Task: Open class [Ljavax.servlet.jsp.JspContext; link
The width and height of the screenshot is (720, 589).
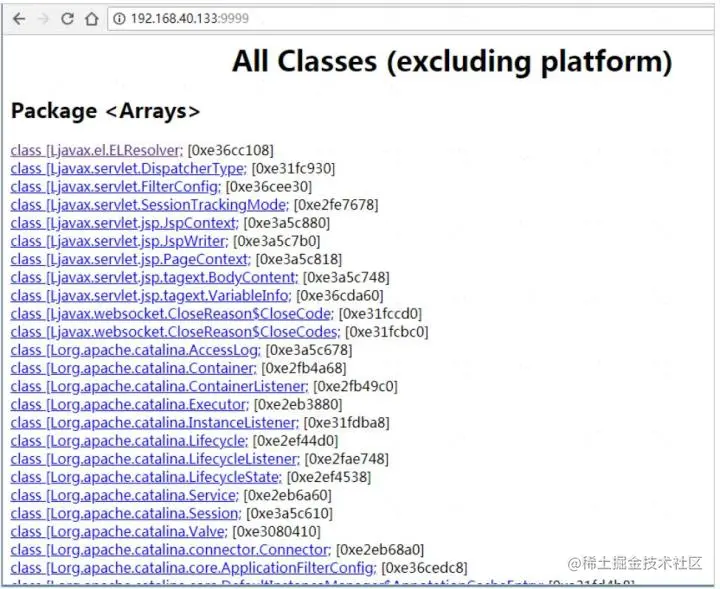Action: tap(124, 223)
